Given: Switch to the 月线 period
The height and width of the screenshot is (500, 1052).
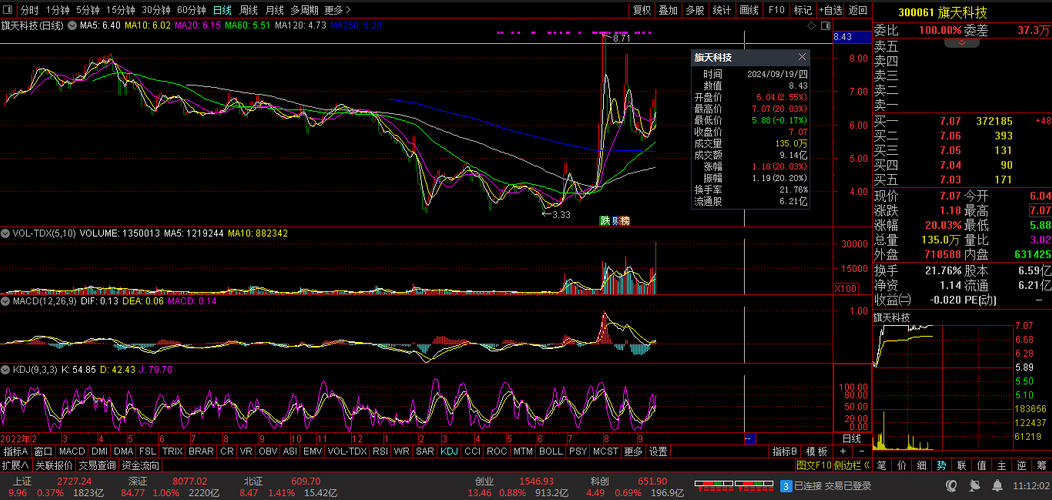Looking at the screenshot, I should pyautogui.click(x=274, y=10).
